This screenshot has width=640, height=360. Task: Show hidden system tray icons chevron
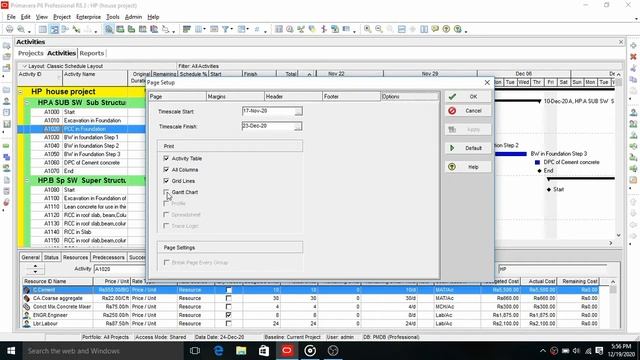542,351
